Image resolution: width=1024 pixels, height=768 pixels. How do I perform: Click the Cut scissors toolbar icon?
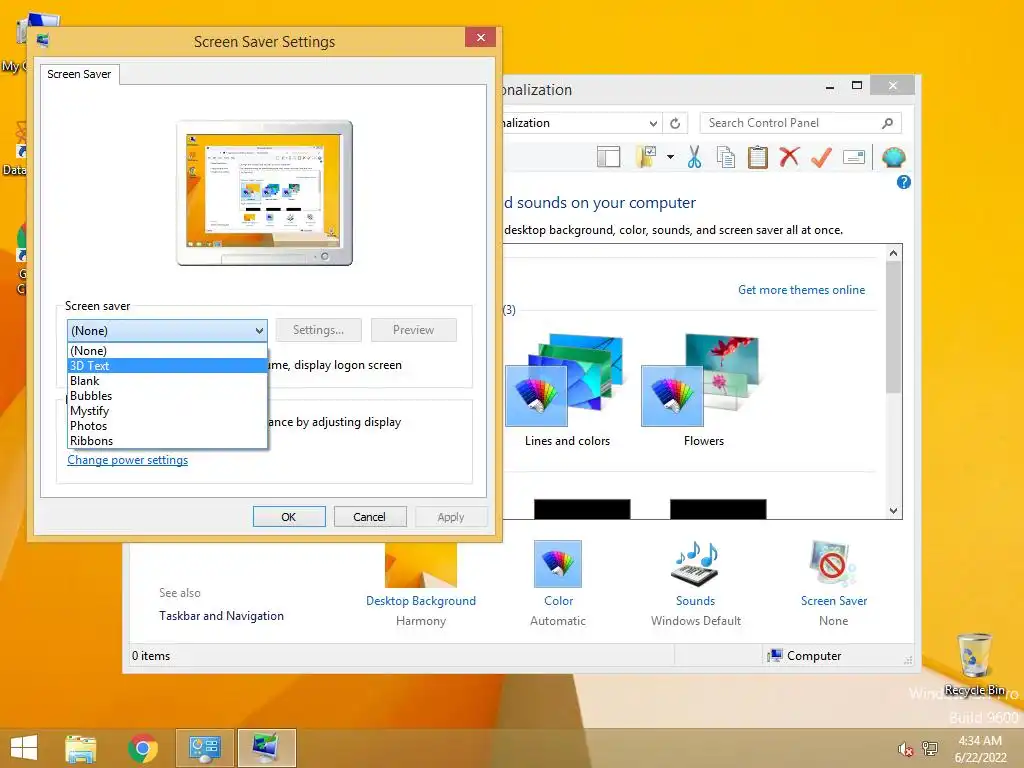694,157
